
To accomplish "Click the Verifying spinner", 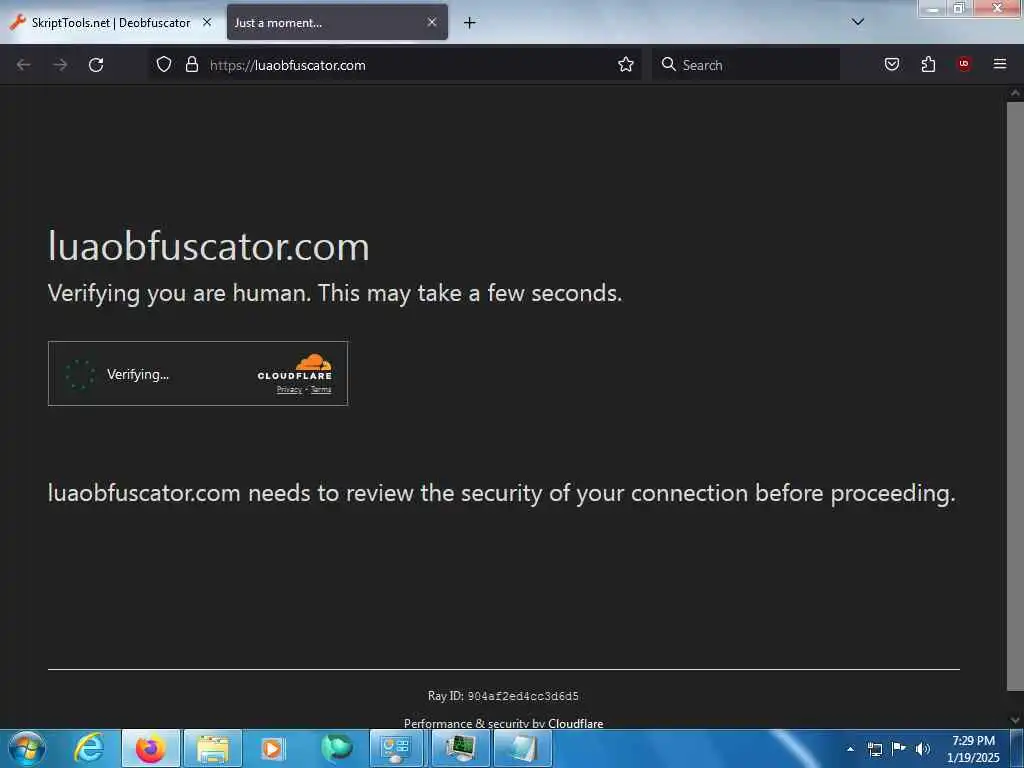I will (x=80, y=374).
